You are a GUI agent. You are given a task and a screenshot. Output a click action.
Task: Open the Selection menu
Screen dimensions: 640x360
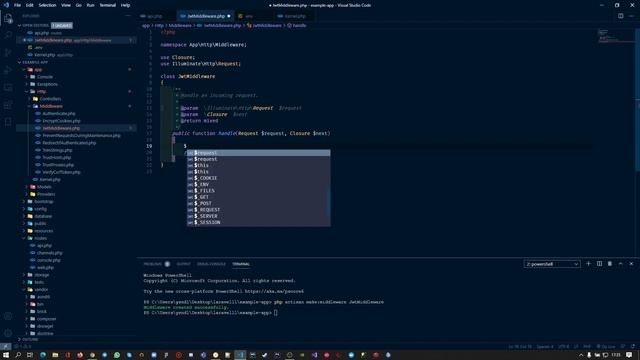tap(47, 5)
